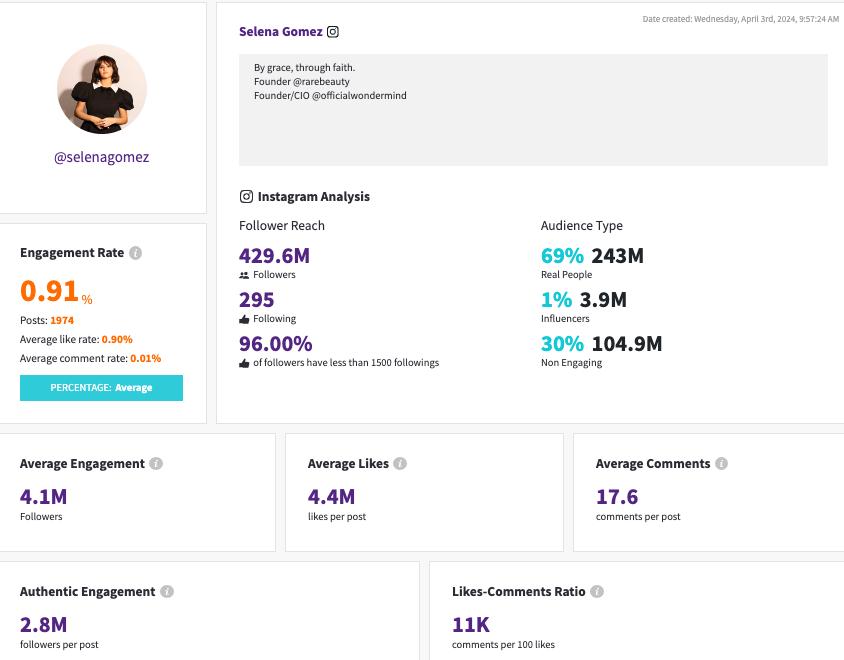Click the Follower Reach heading
The image size is (844, 660).
[x=282, y=226]
